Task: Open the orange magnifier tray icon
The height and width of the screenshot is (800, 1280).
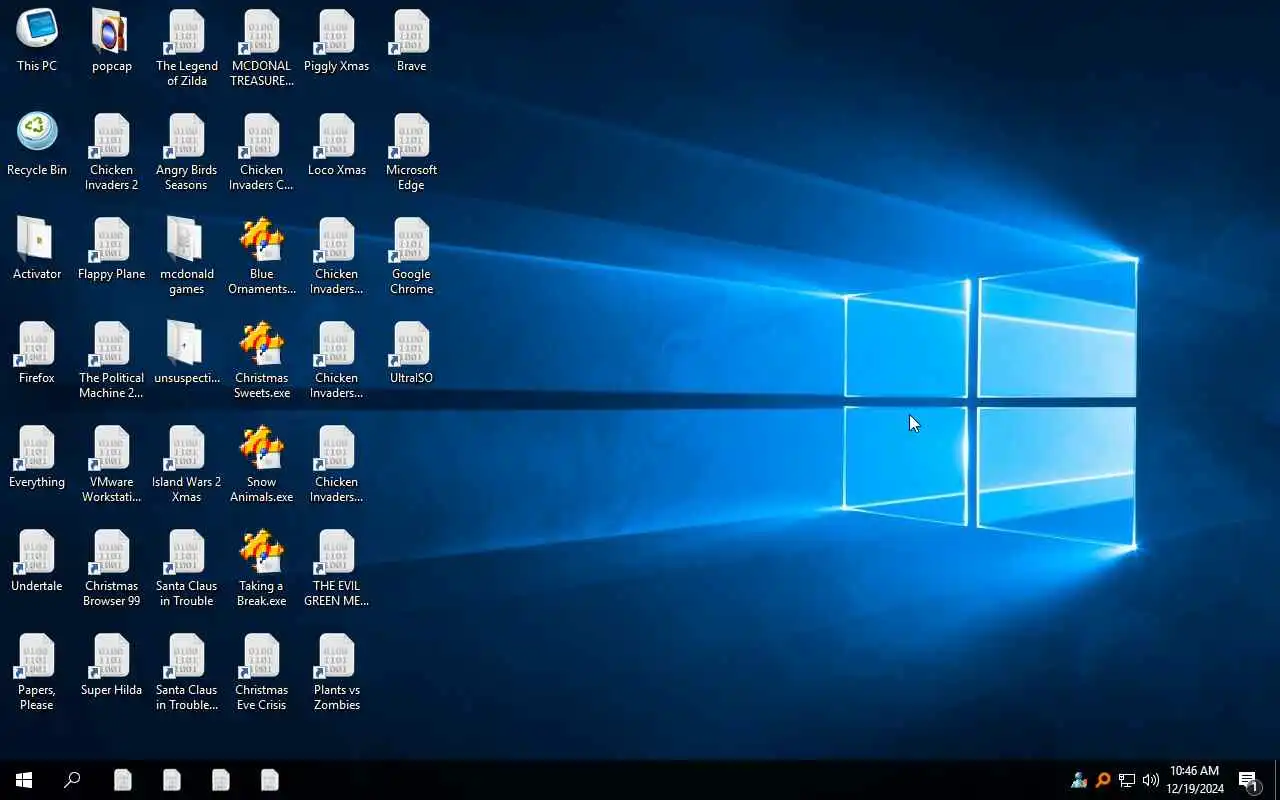Action: [x=1103, y=780]
